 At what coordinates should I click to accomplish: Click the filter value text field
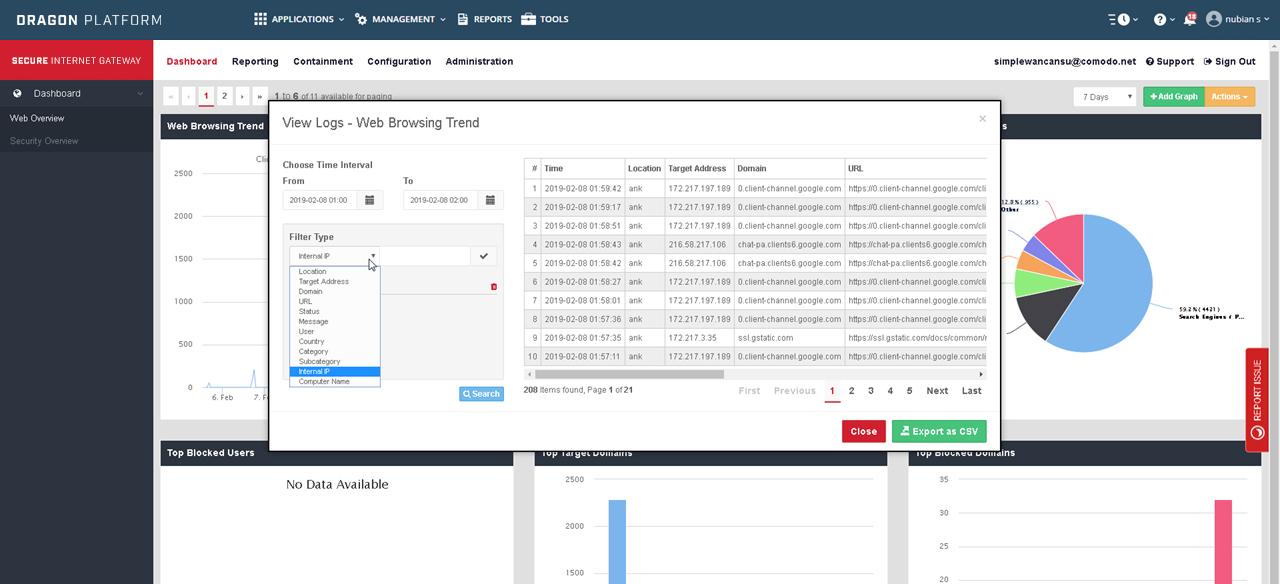(x=425, y=256)
